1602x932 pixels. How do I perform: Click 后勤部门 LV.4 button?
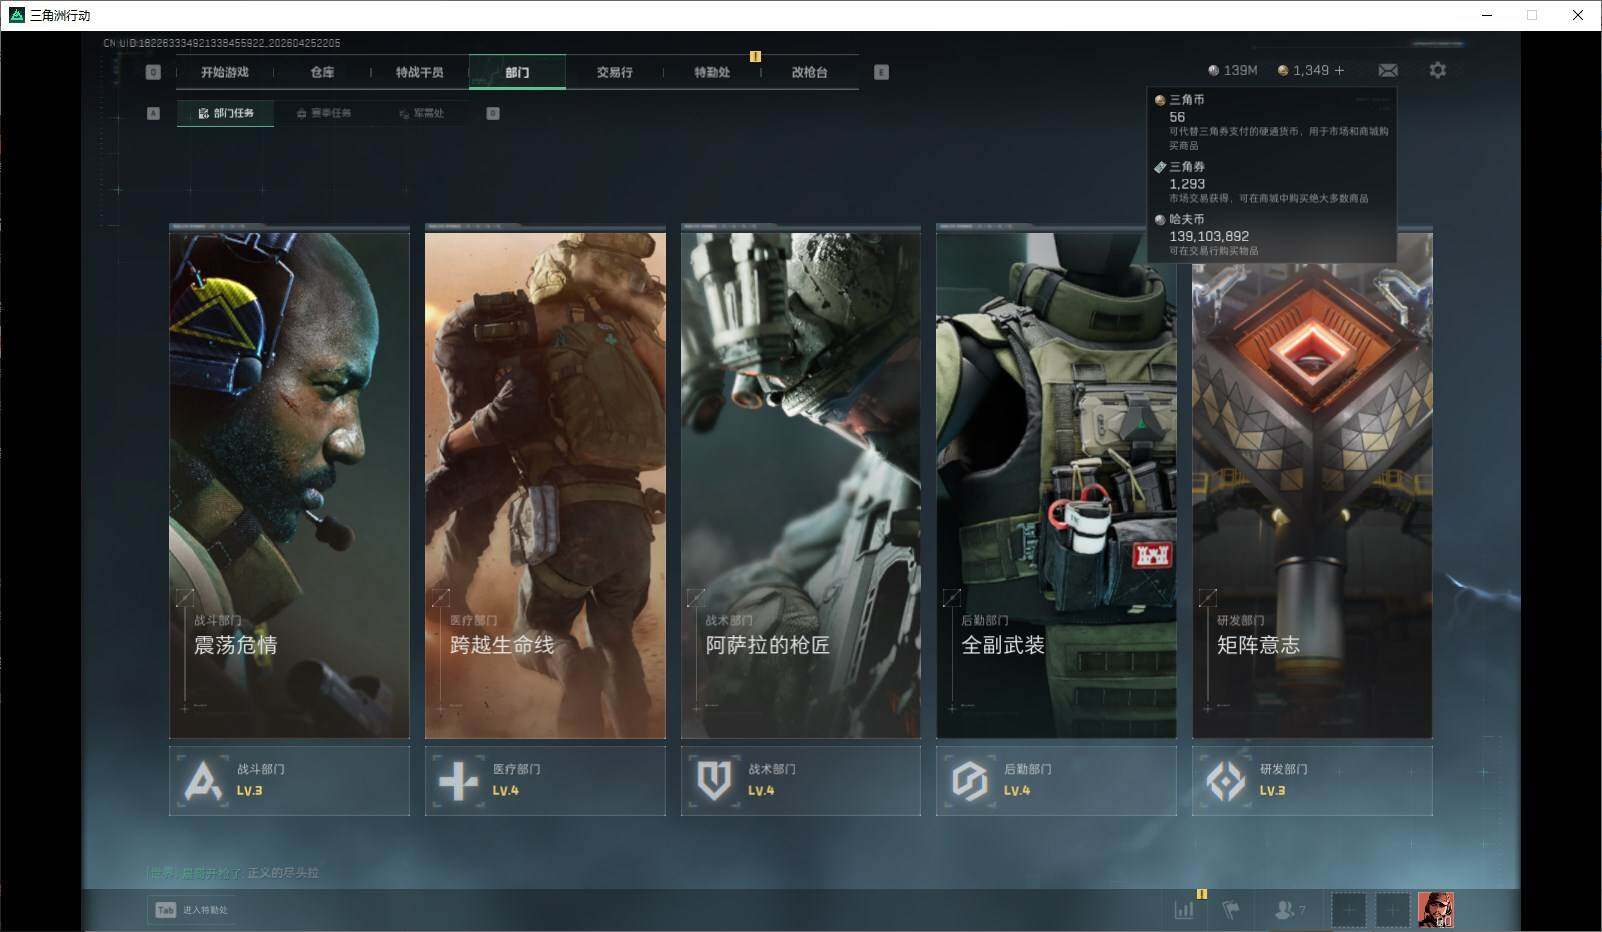[1056, 780]
